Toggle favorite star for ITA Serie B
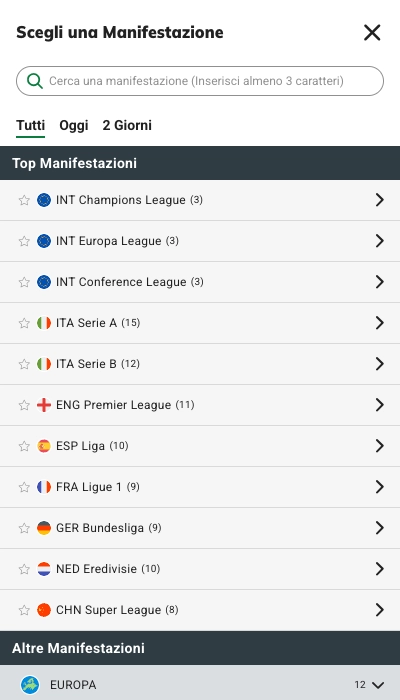Image resolution: width=400 pixels, height=700 pixels. click(24, 364)
